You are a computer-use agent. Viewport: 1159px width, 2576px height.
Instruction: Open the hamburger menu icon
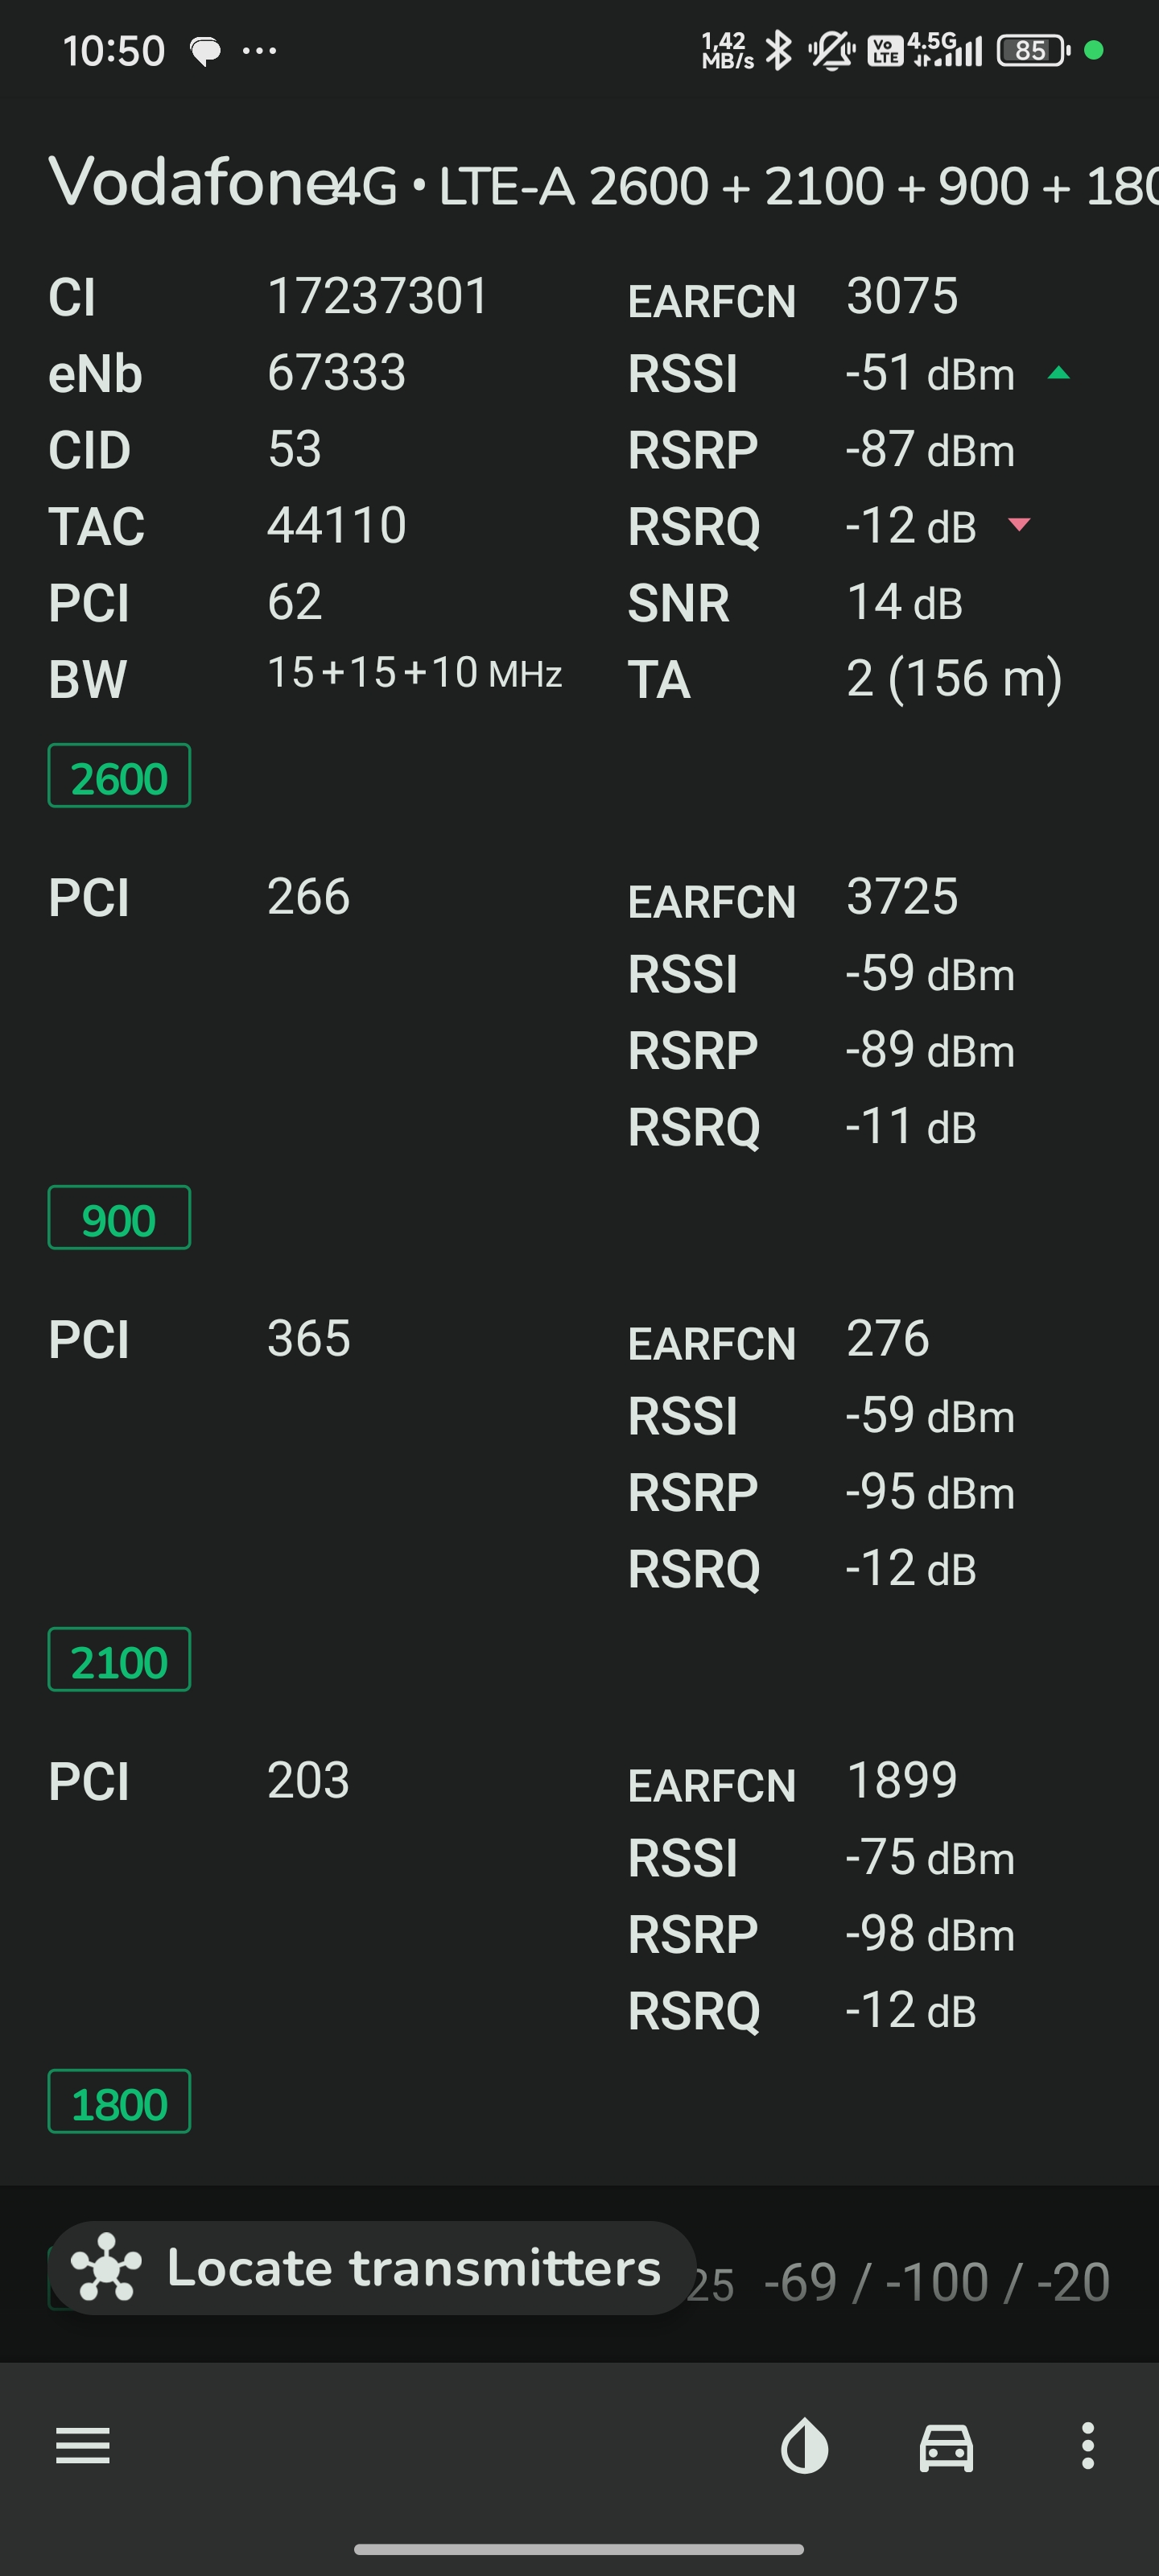pos(83,2446)
